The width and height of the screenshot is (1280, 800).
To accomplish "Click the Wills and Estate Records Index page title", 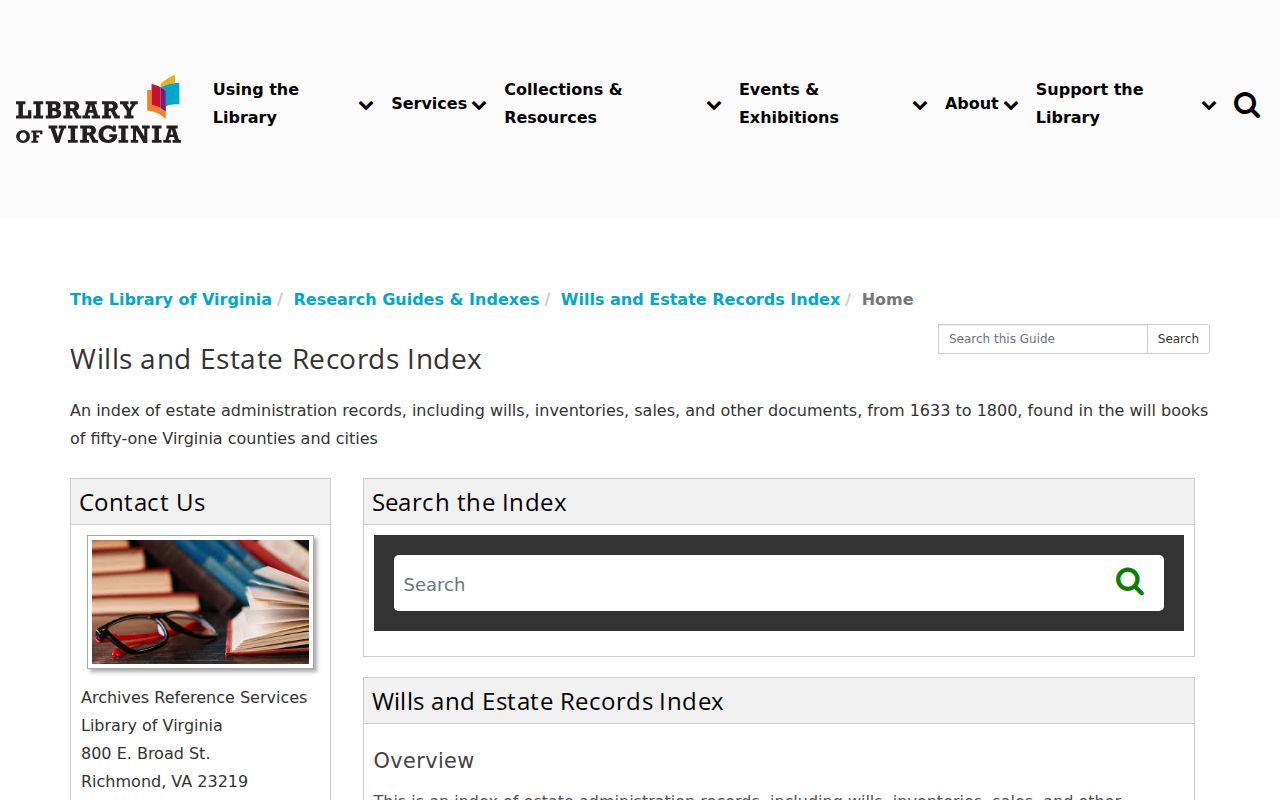I will click(x=276, y=359).
